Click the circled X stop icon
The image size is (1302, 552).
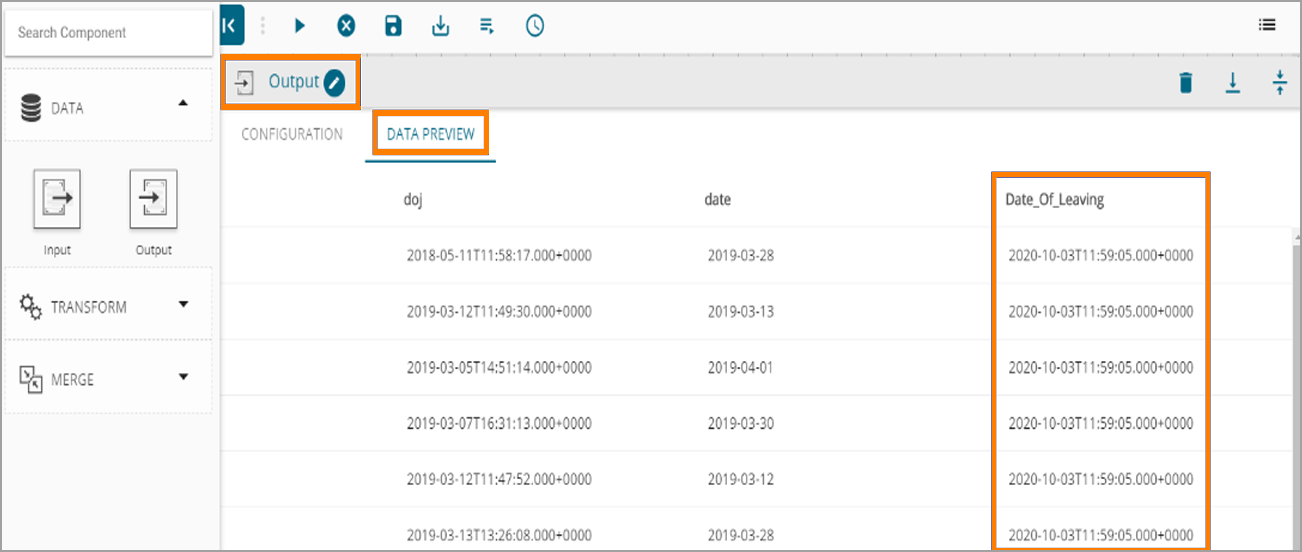(346, 26)
